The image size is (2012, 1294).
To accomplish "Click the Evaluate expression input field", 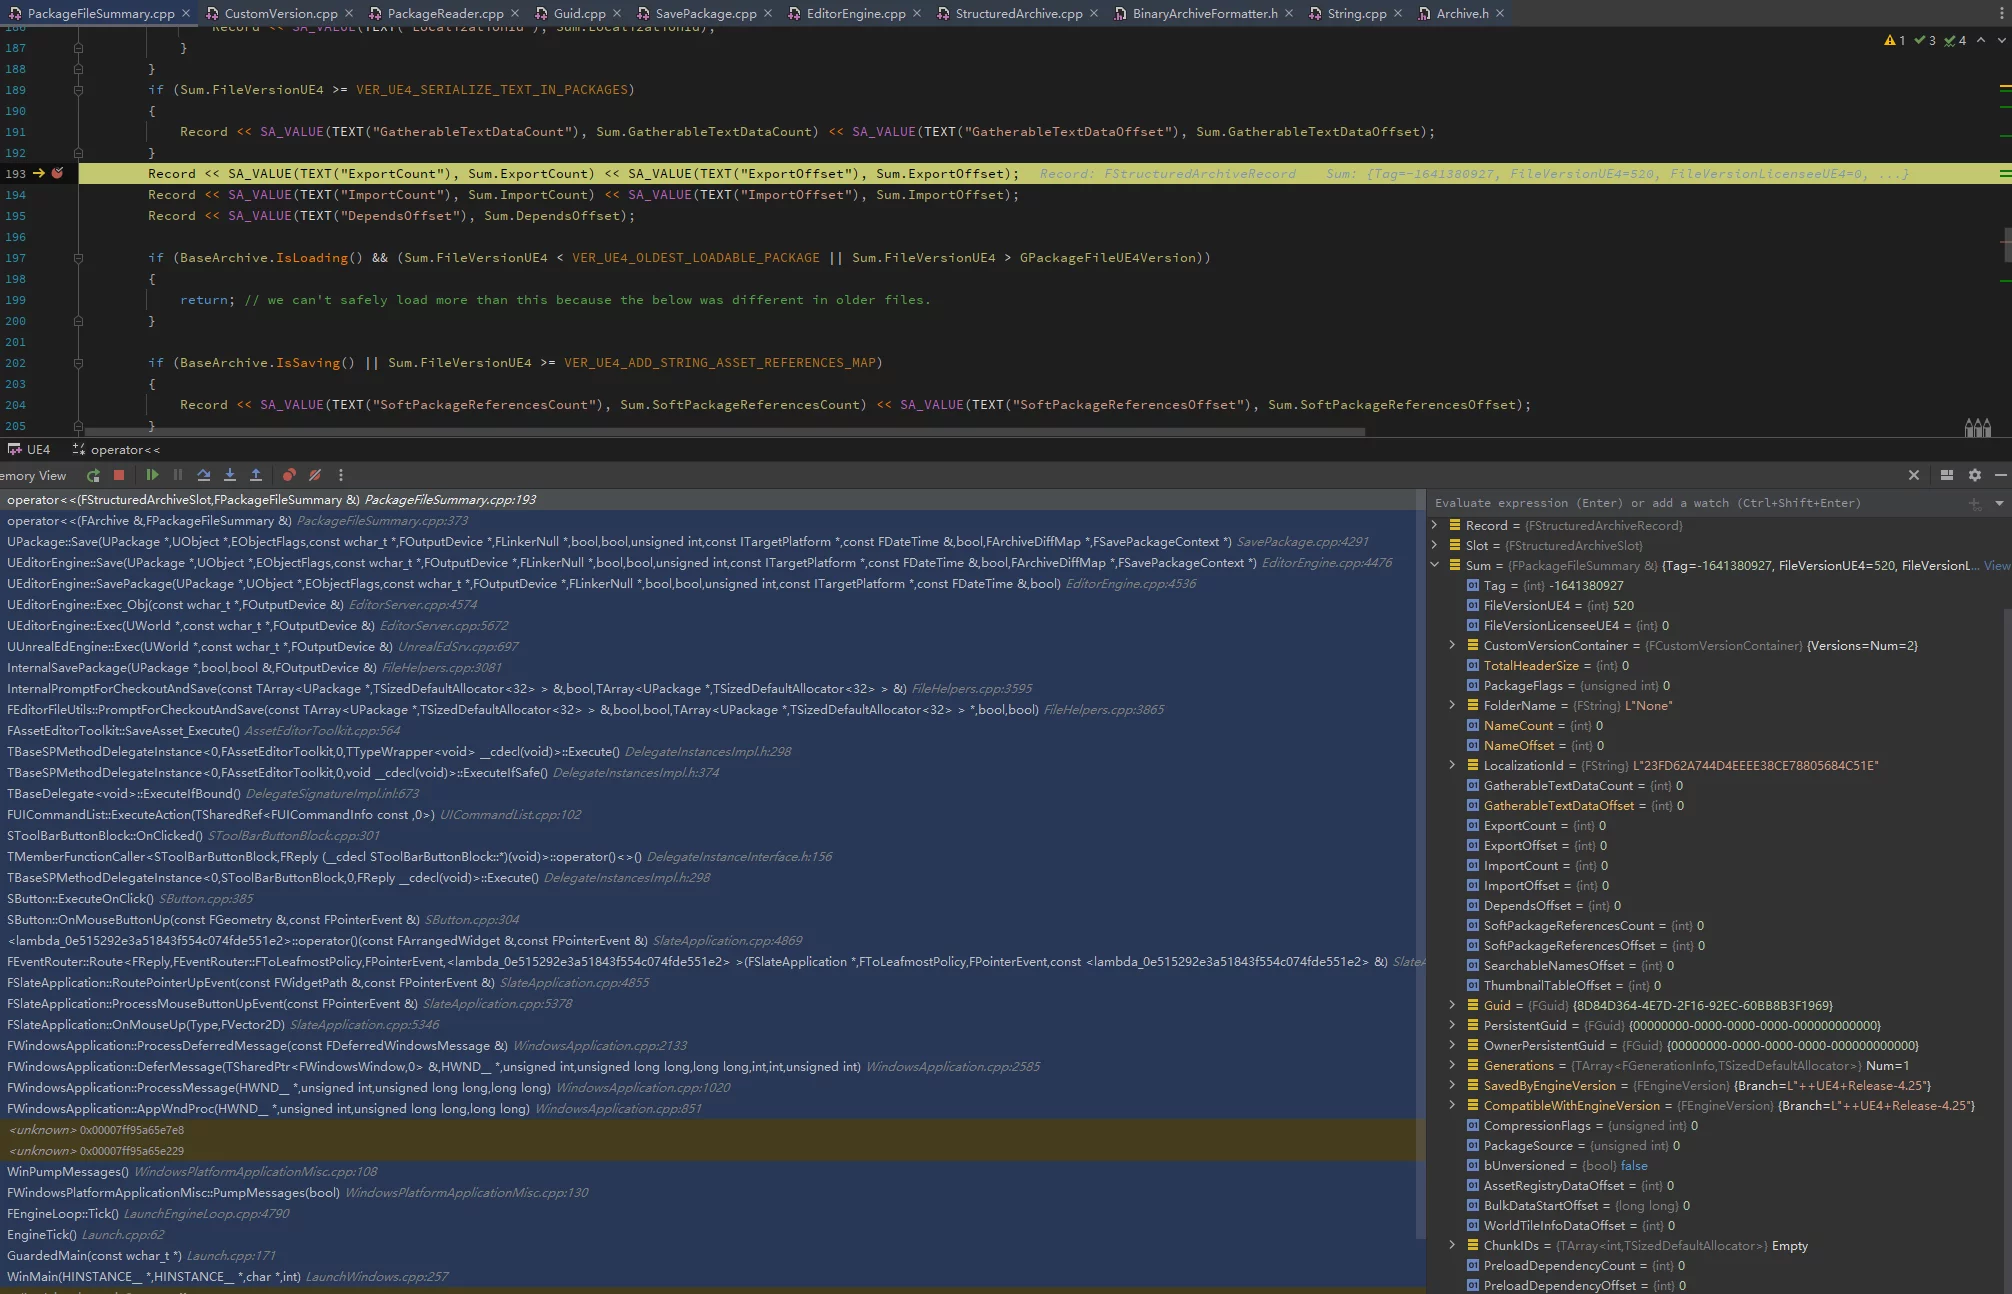I will 1690,503.
